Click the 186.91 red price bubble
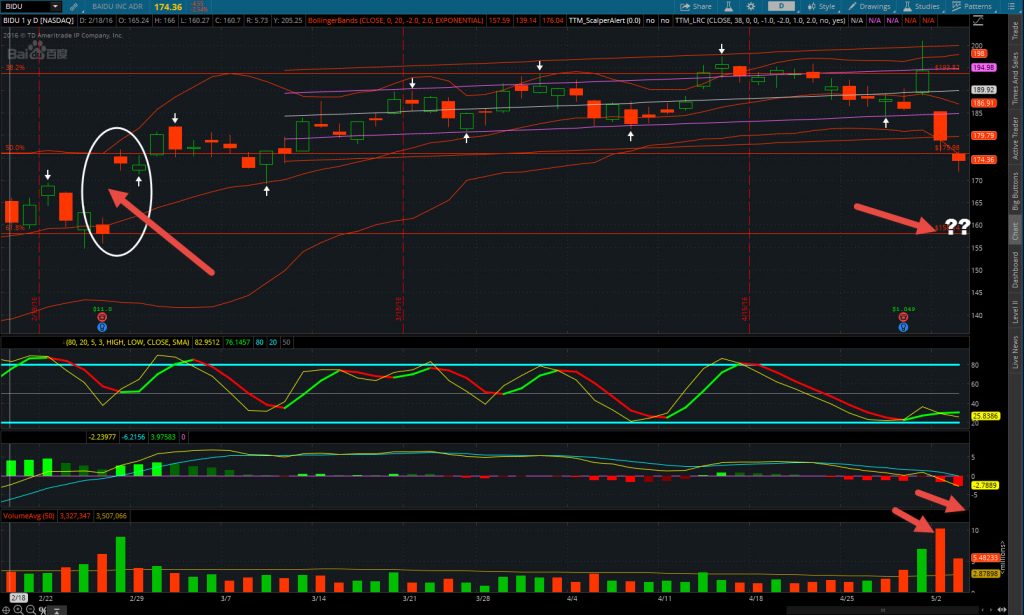This screenshot has height=615, width=1024. click(984, 103)
